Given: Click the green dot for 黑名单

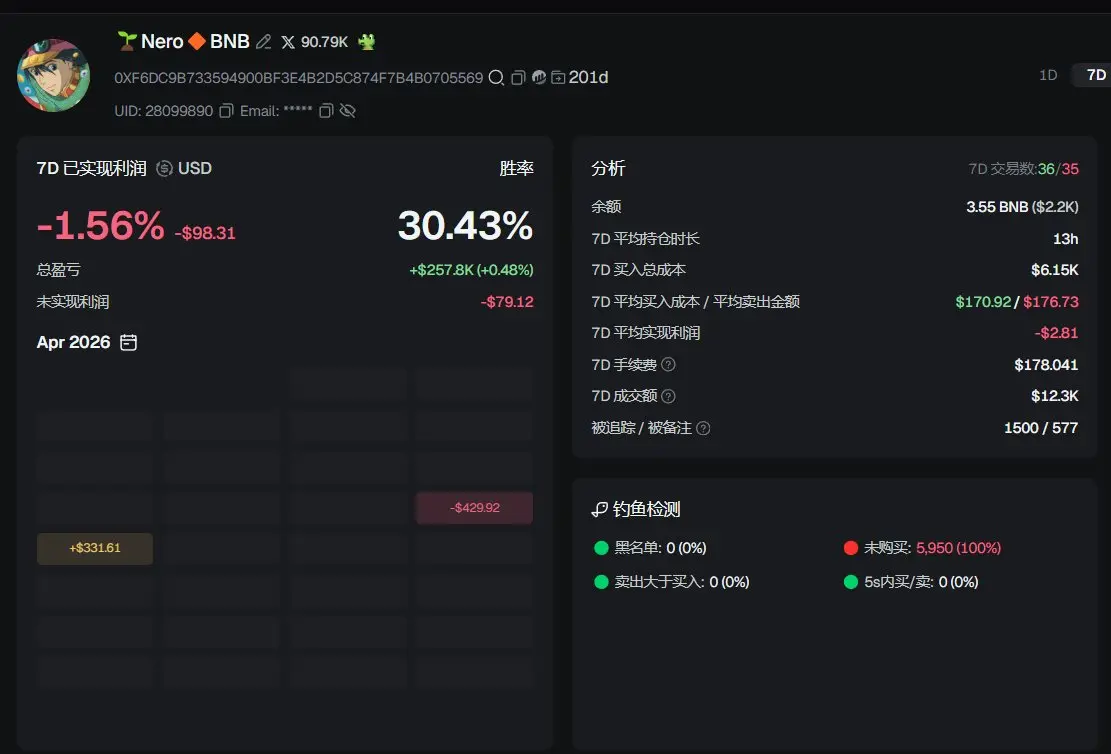Looking at the screenshot, I should (x=602, y=548).
